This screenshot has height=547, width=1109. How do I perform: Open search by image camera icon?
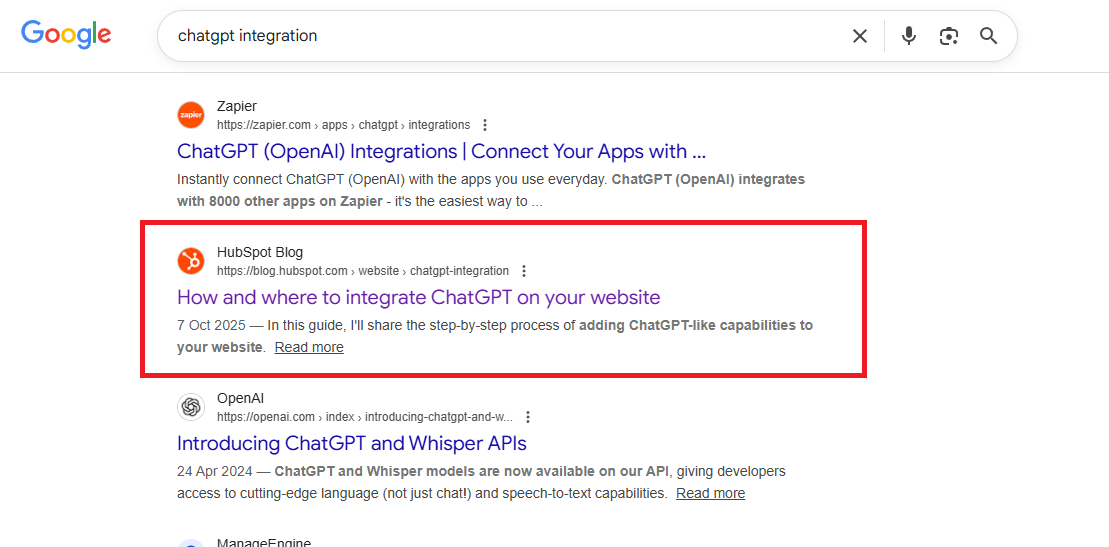[x=948, y=36]
